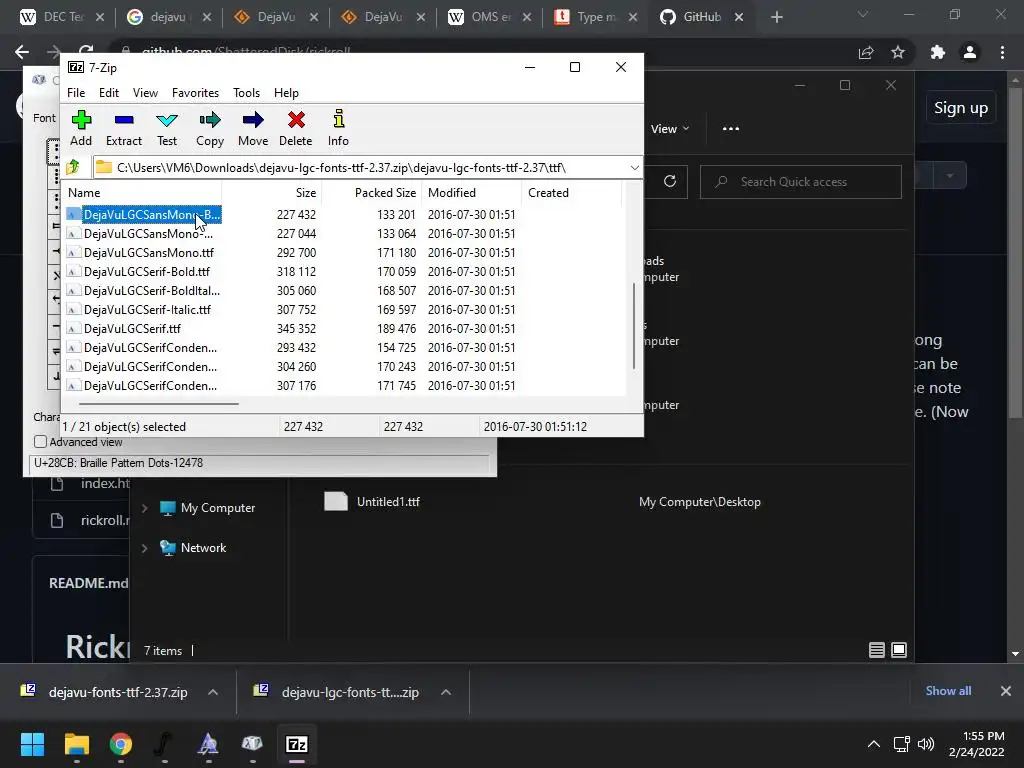Select the file with size 227 044
The height and width of the screenshot is (768, 1024).
[x=148, y=234]
